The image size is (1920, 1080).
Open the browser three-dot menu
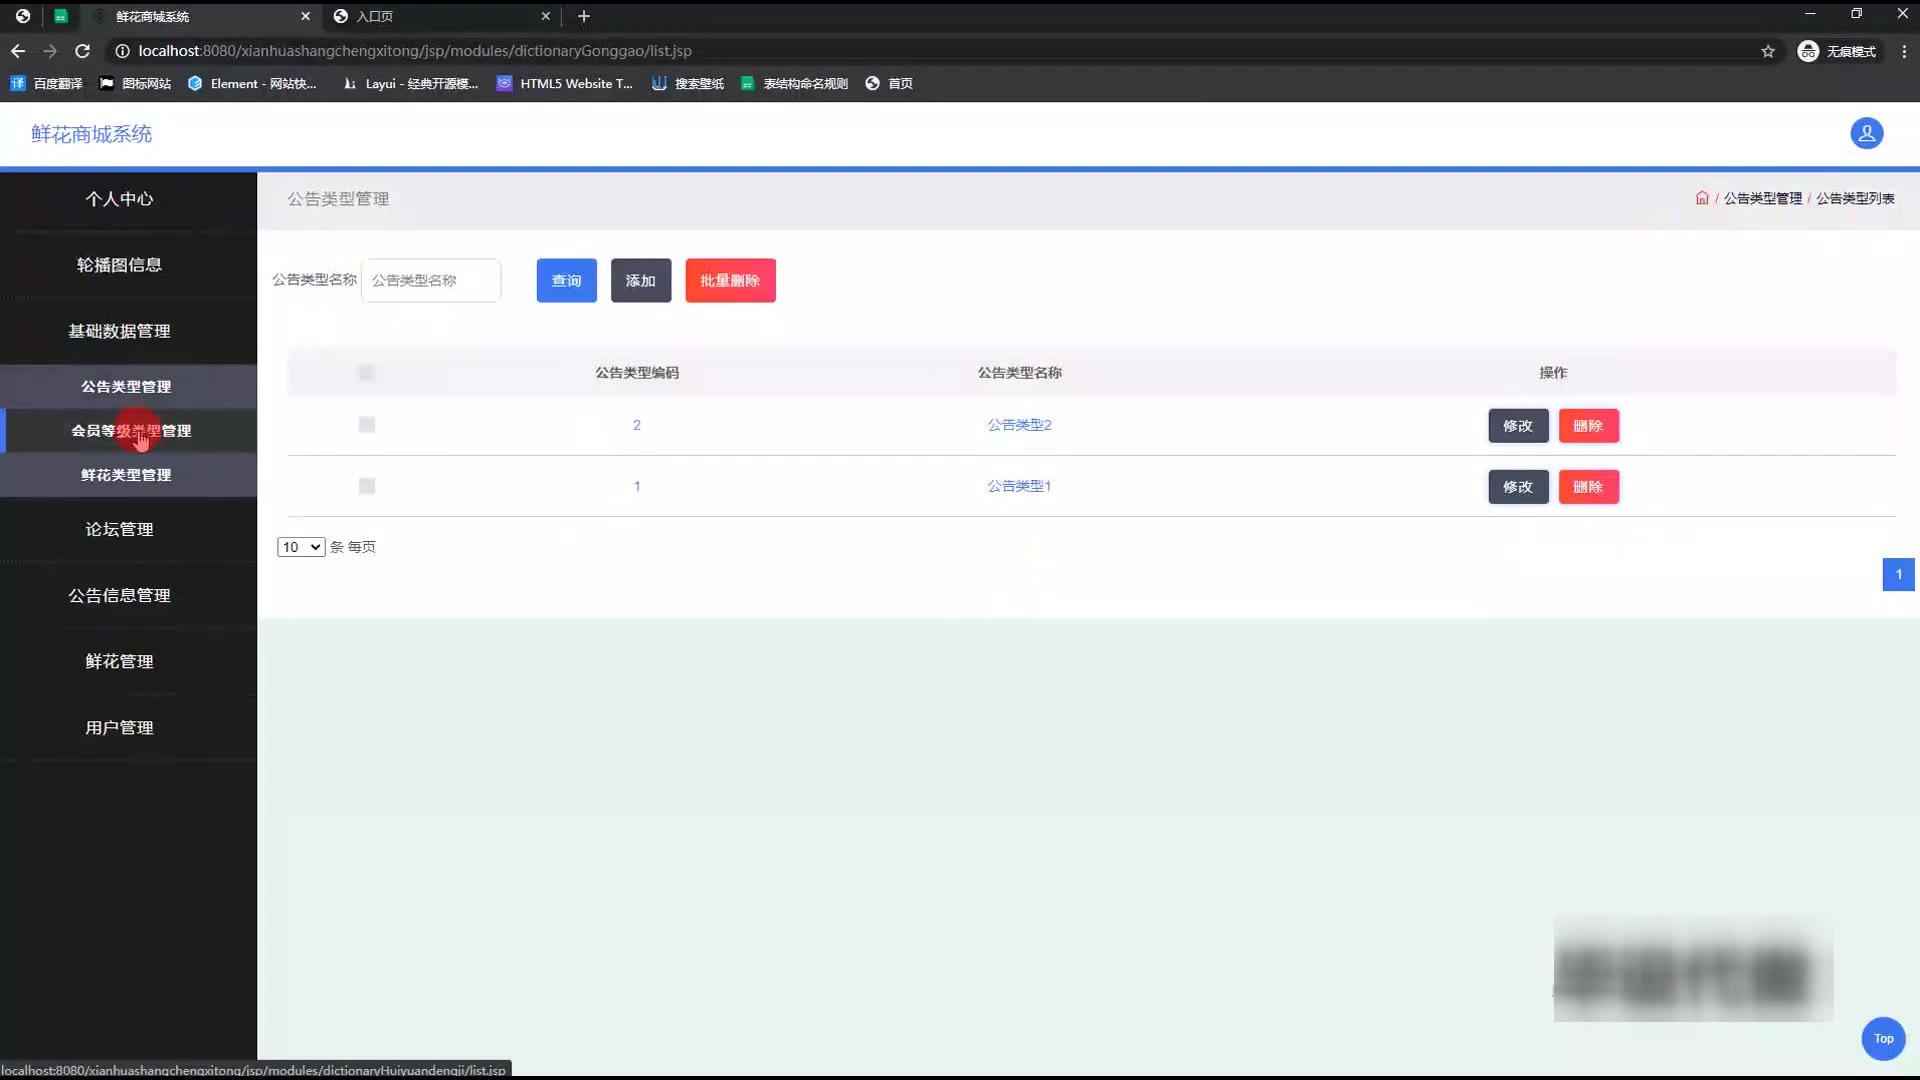[x=1904, y=51]
